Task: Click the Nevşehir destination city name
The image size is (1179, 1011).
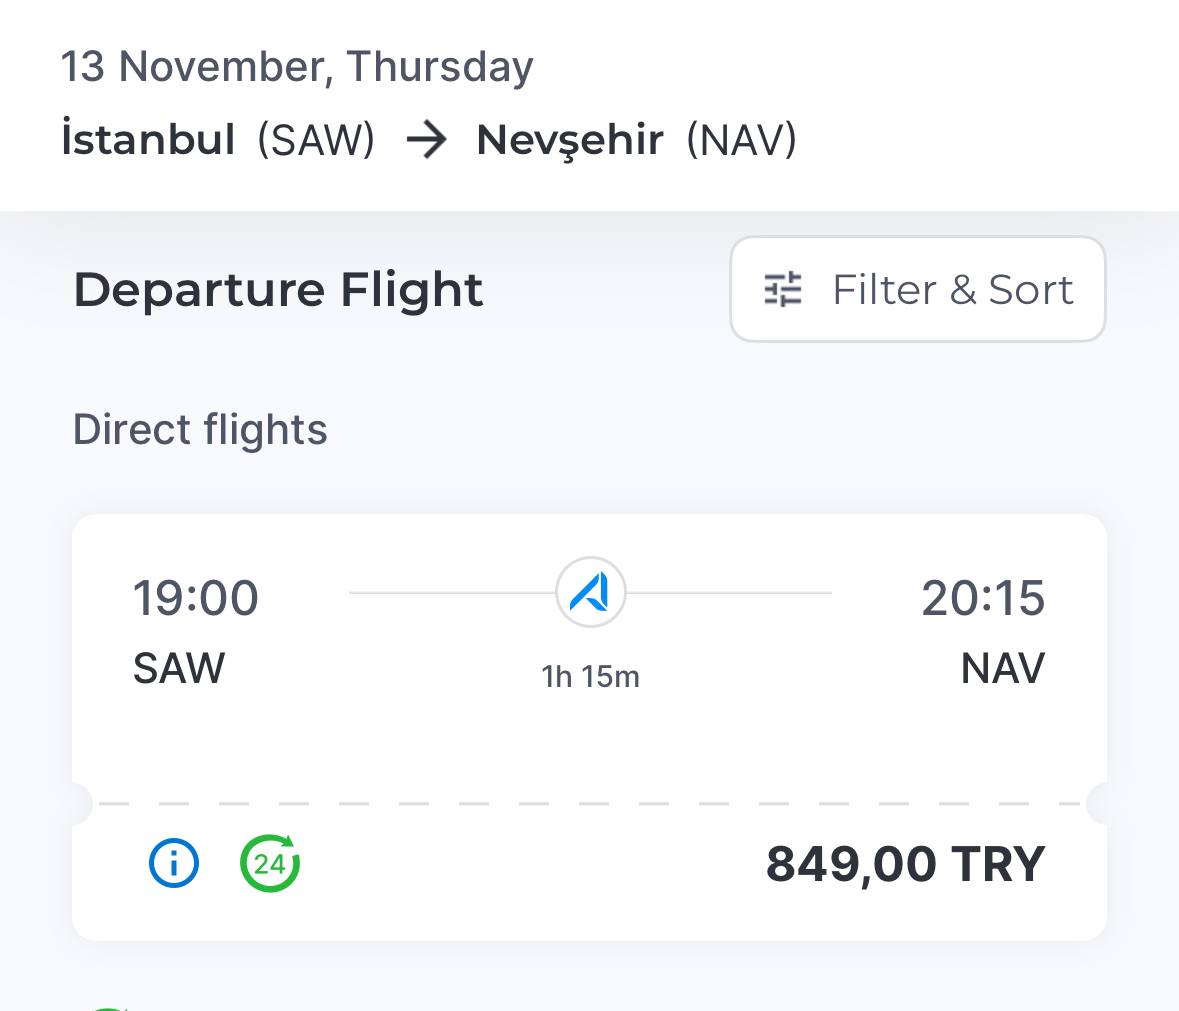Action: 570,140
